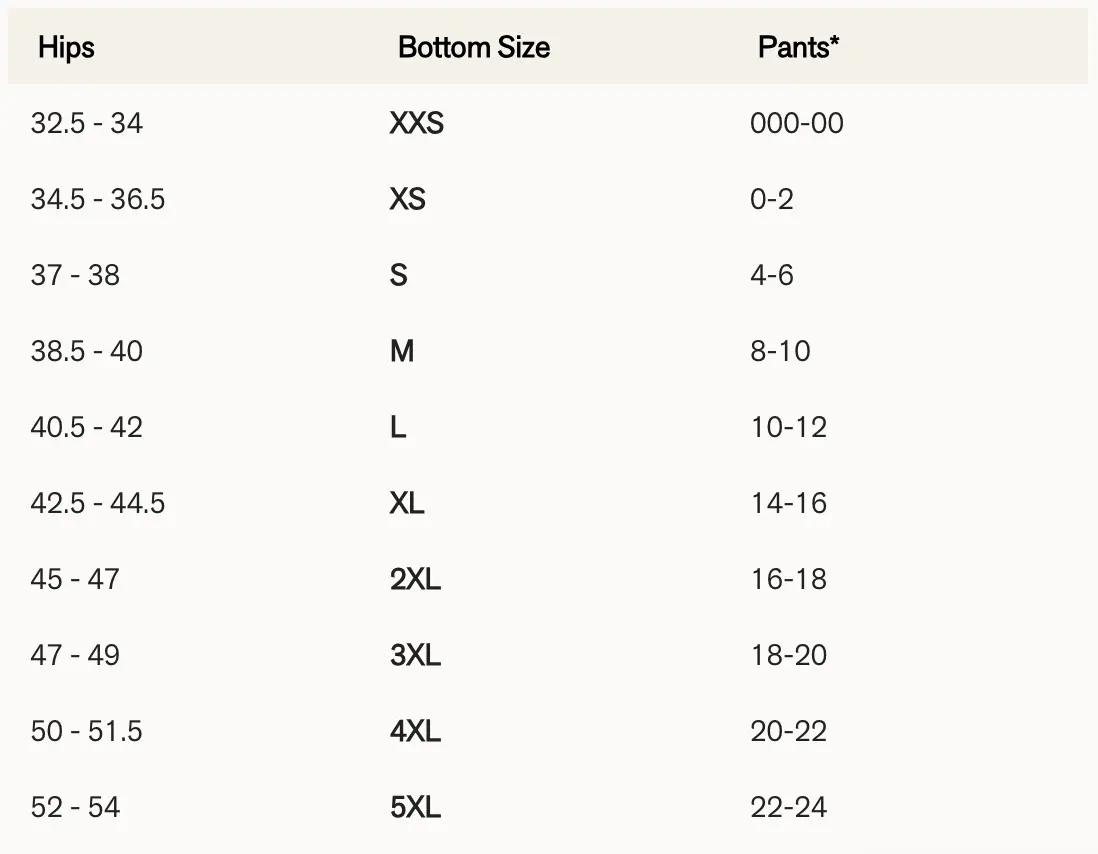Click hips range 50 - 51.5
Viewport: 1098px width, 854px height.
[x=86, y=731]
